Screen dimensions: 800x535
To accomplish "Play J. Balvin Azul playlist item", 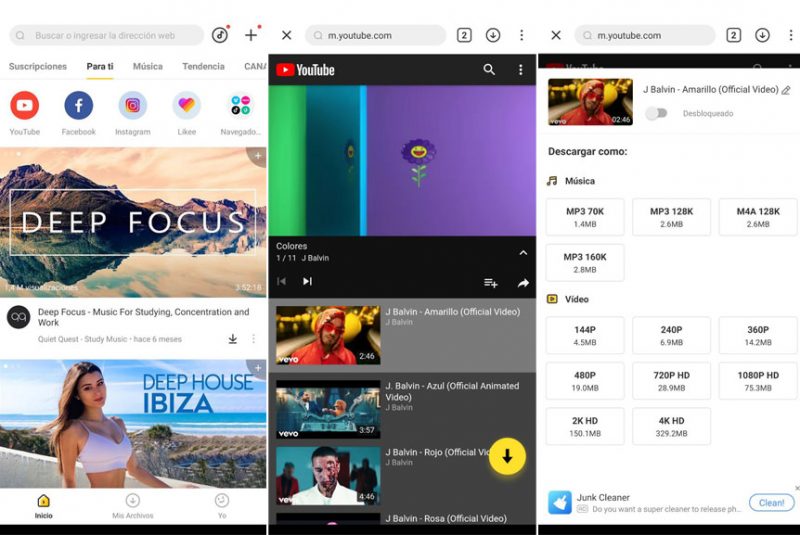I will tap(402, 409).
